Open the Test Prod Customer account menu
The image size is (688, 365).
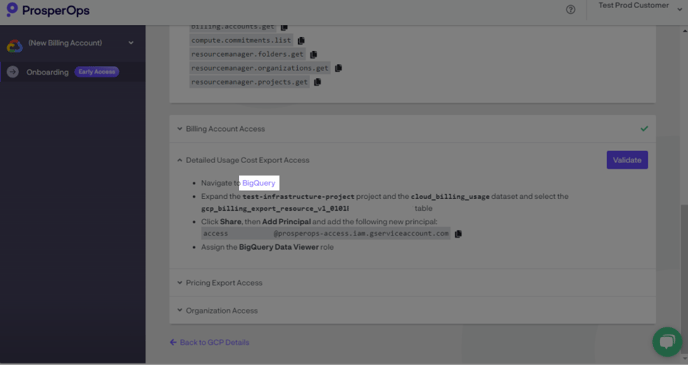point(640,6)
